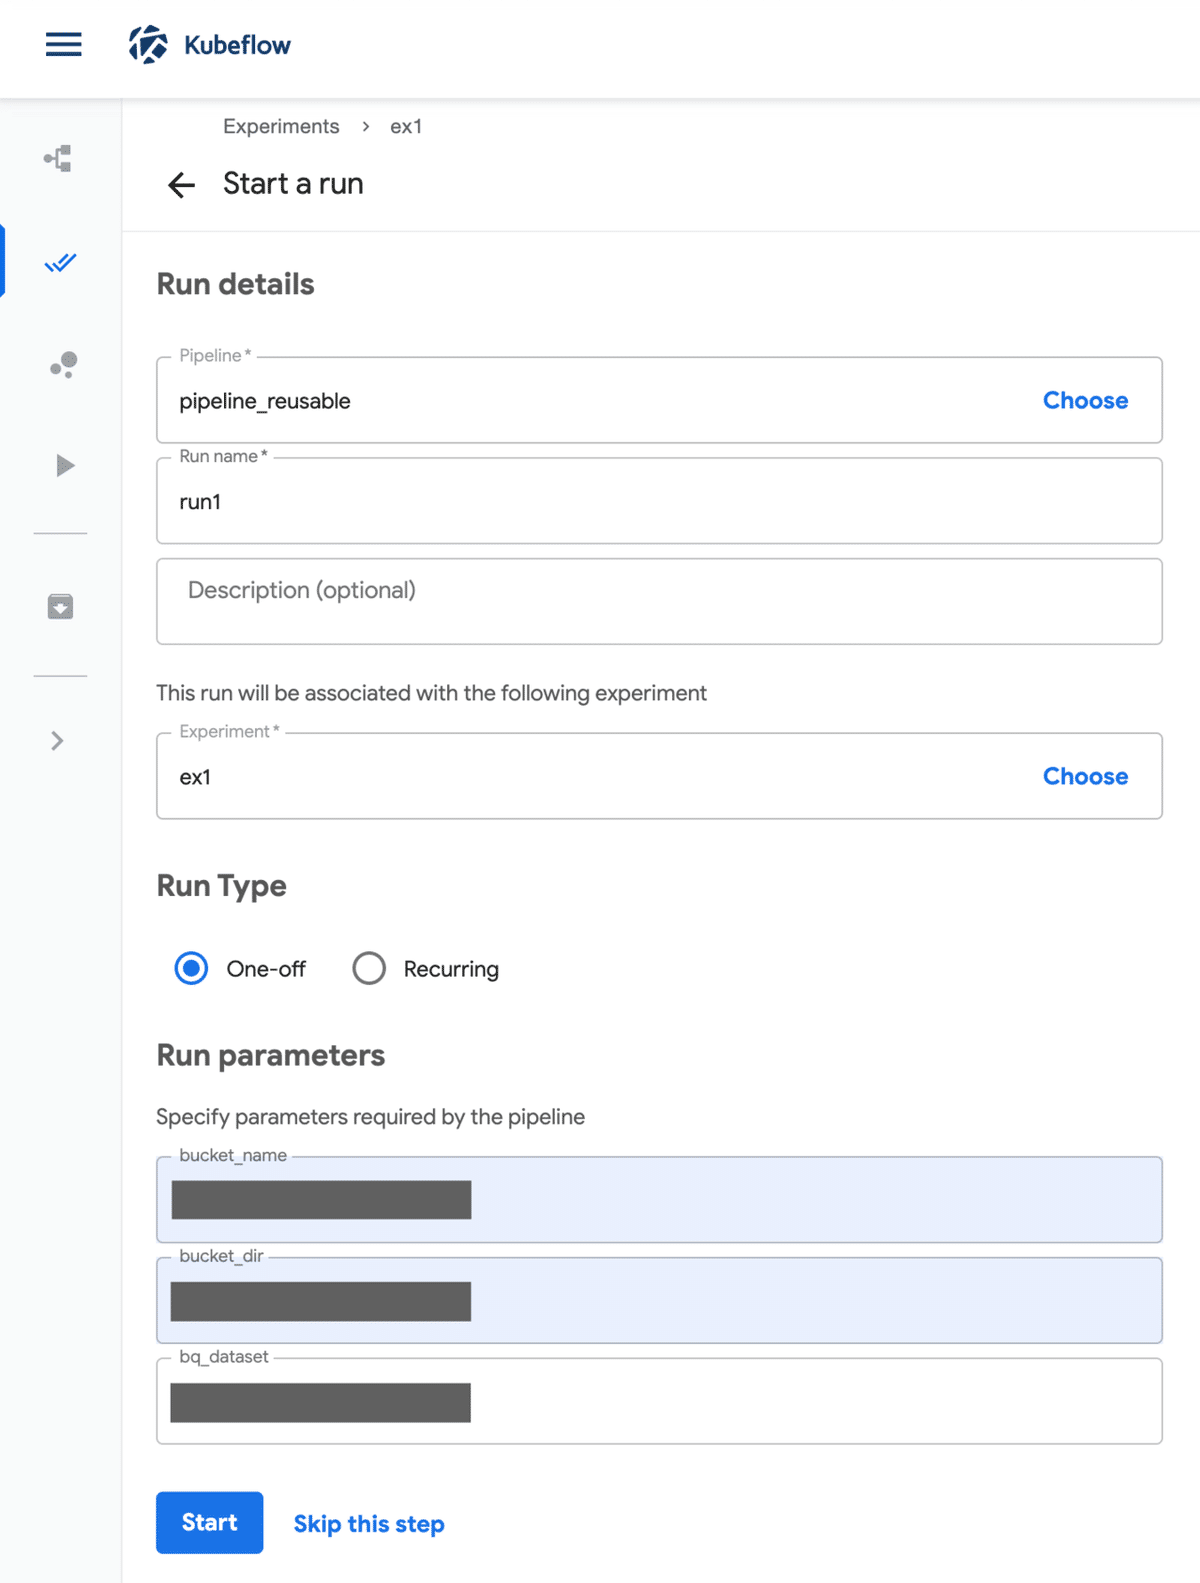Viewport: 1200px width, 1583px height.
Task: Go to the Experiments breadcrumb
Action: click(281, 127)
